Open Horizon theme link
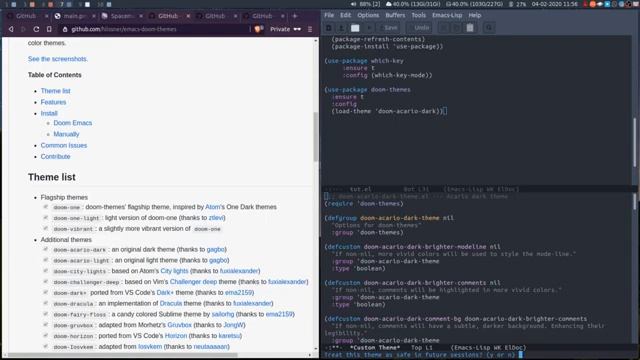 176,336
